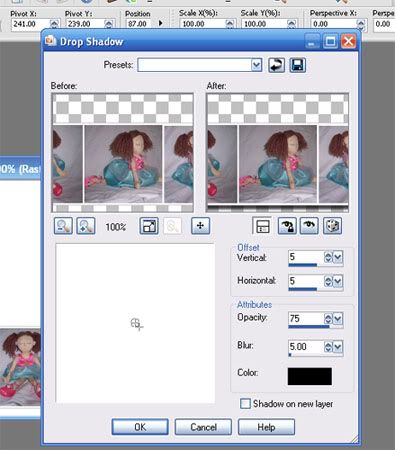395x450 pixels.
Task: Enable Shadow on new layer checkbox
Action: coord(245,404)
